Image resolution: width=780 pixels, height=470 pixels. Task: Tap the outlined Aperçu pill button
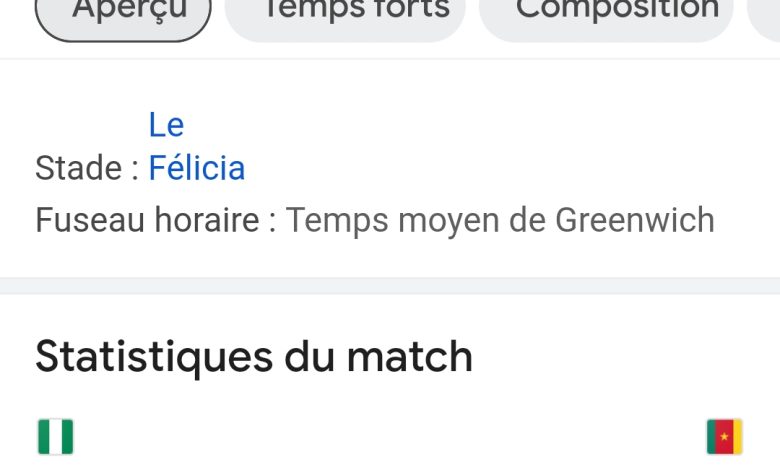(123, 15)
